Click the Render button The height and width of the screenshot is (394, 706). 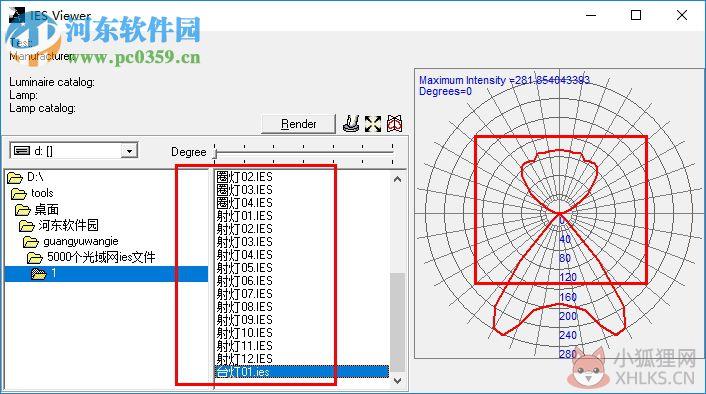(298, 124)
